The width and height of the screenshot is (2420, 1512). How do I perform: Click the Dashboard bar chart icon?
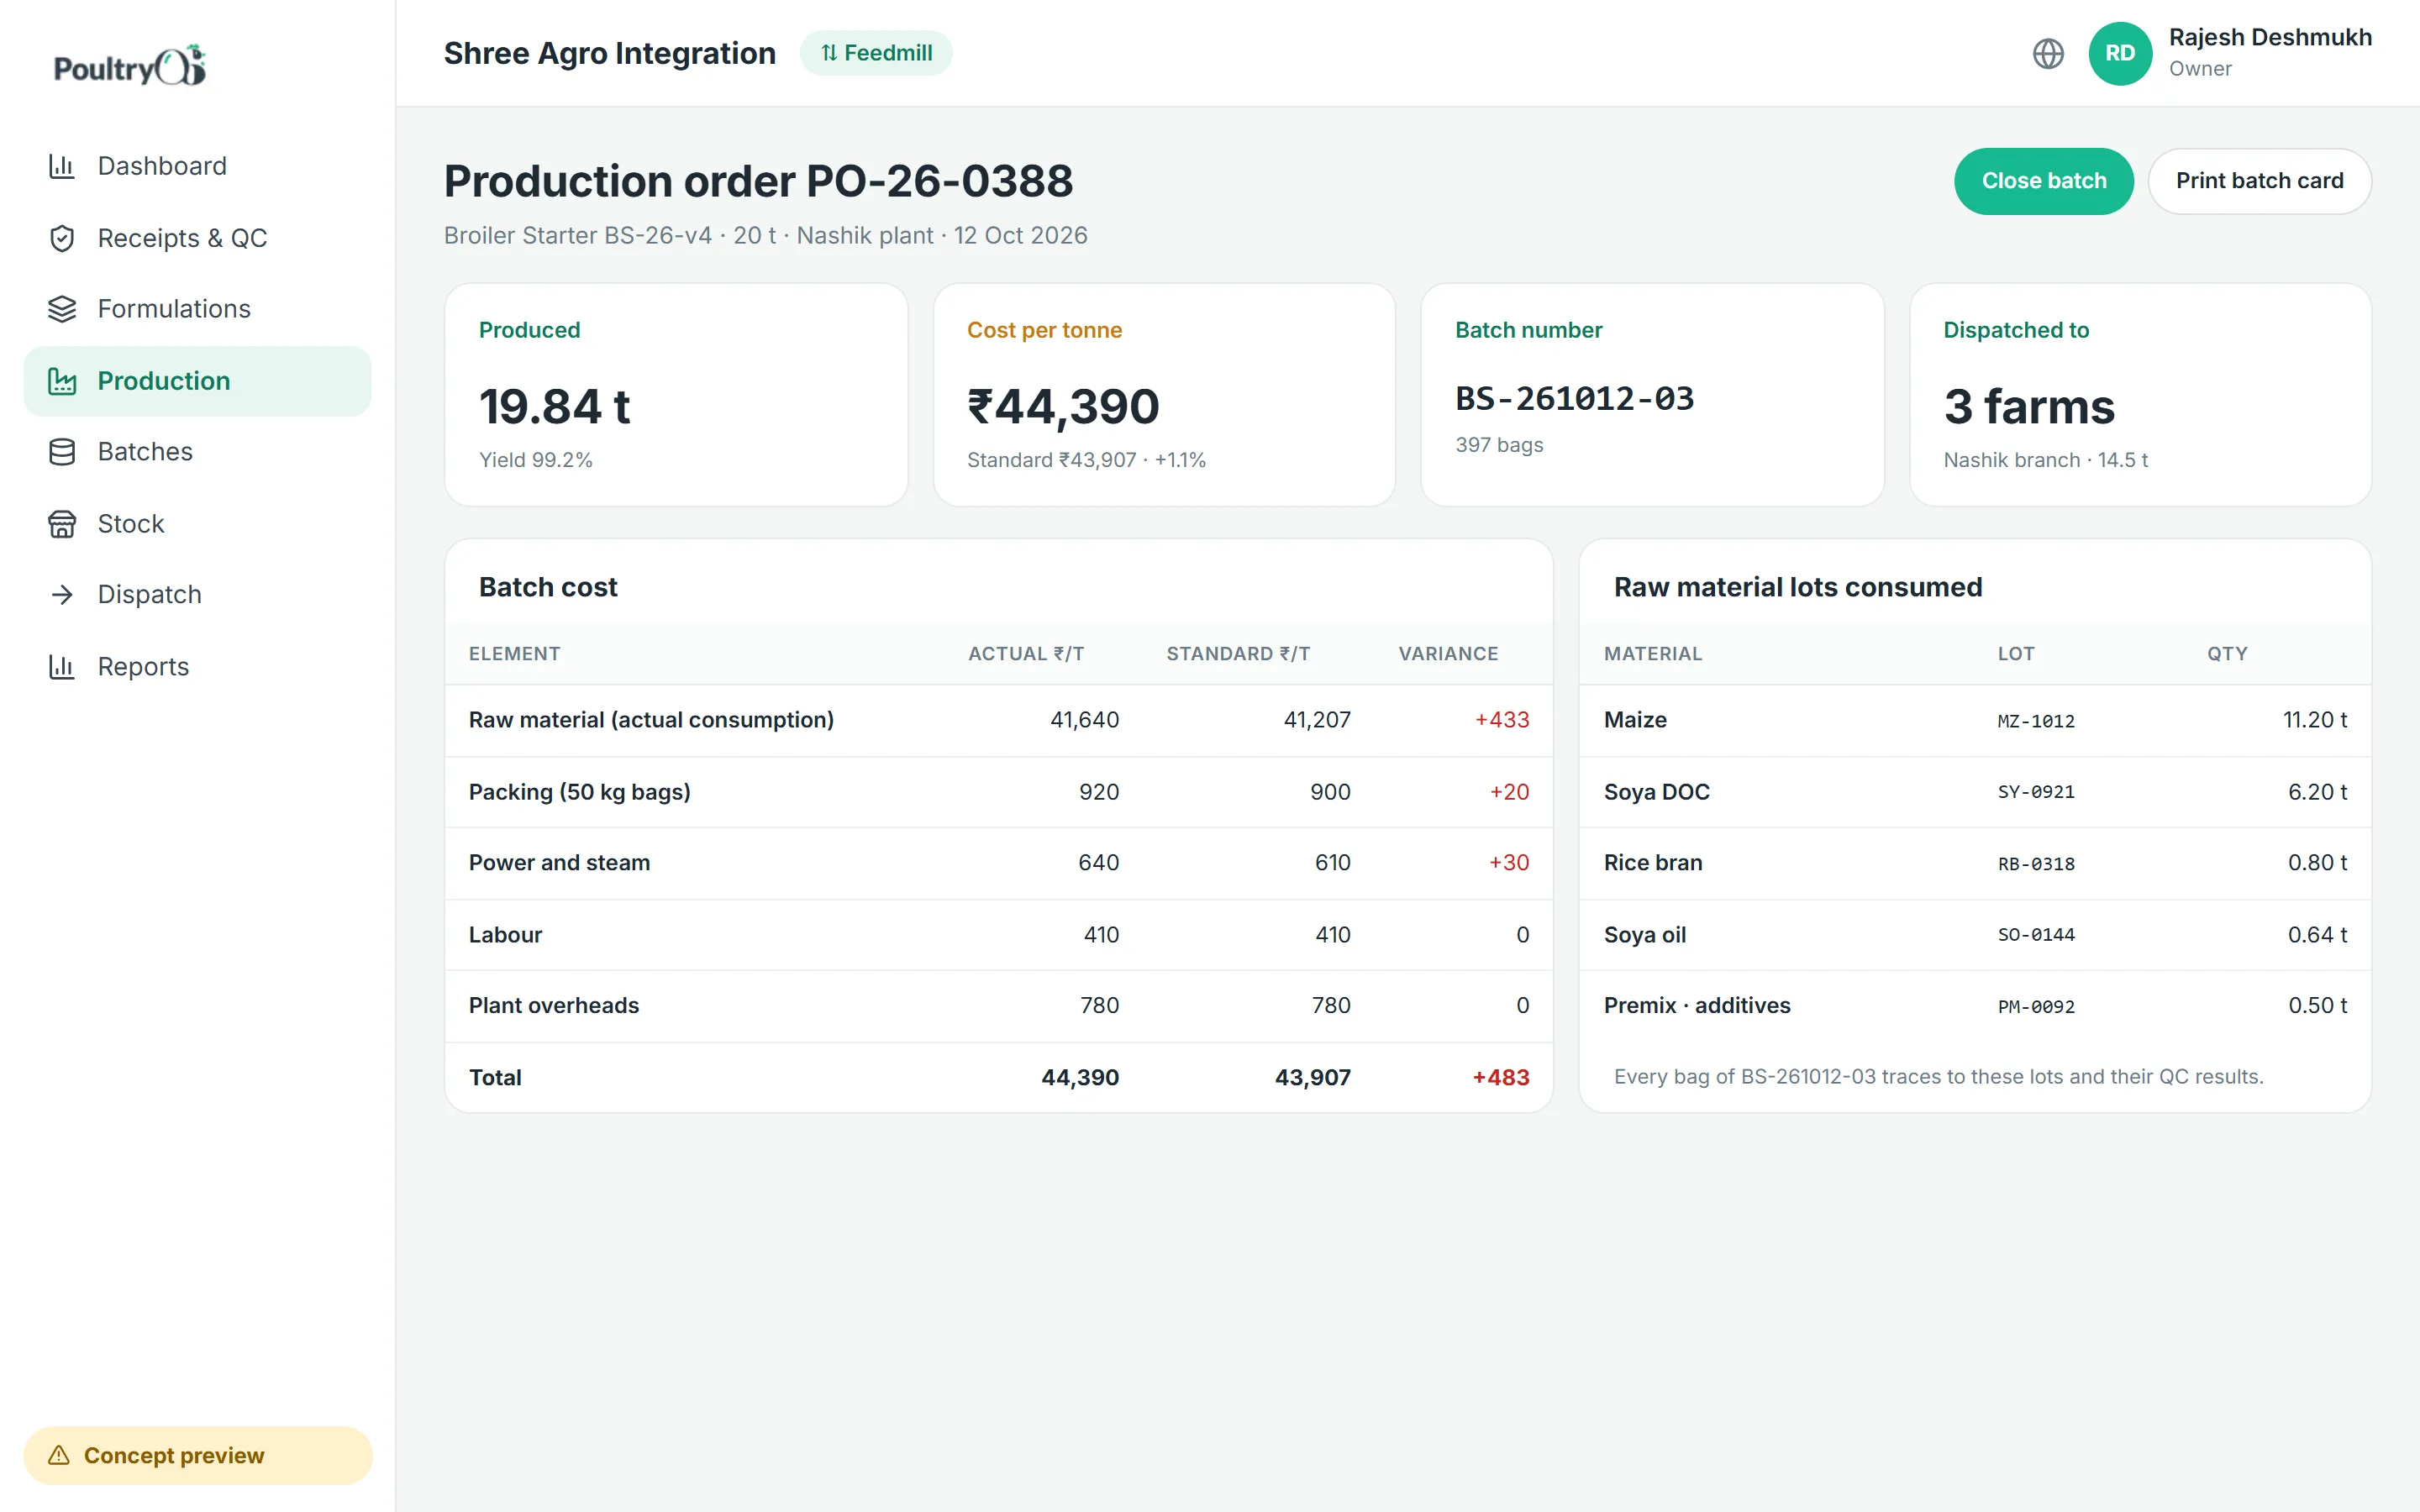coord(62,166)
